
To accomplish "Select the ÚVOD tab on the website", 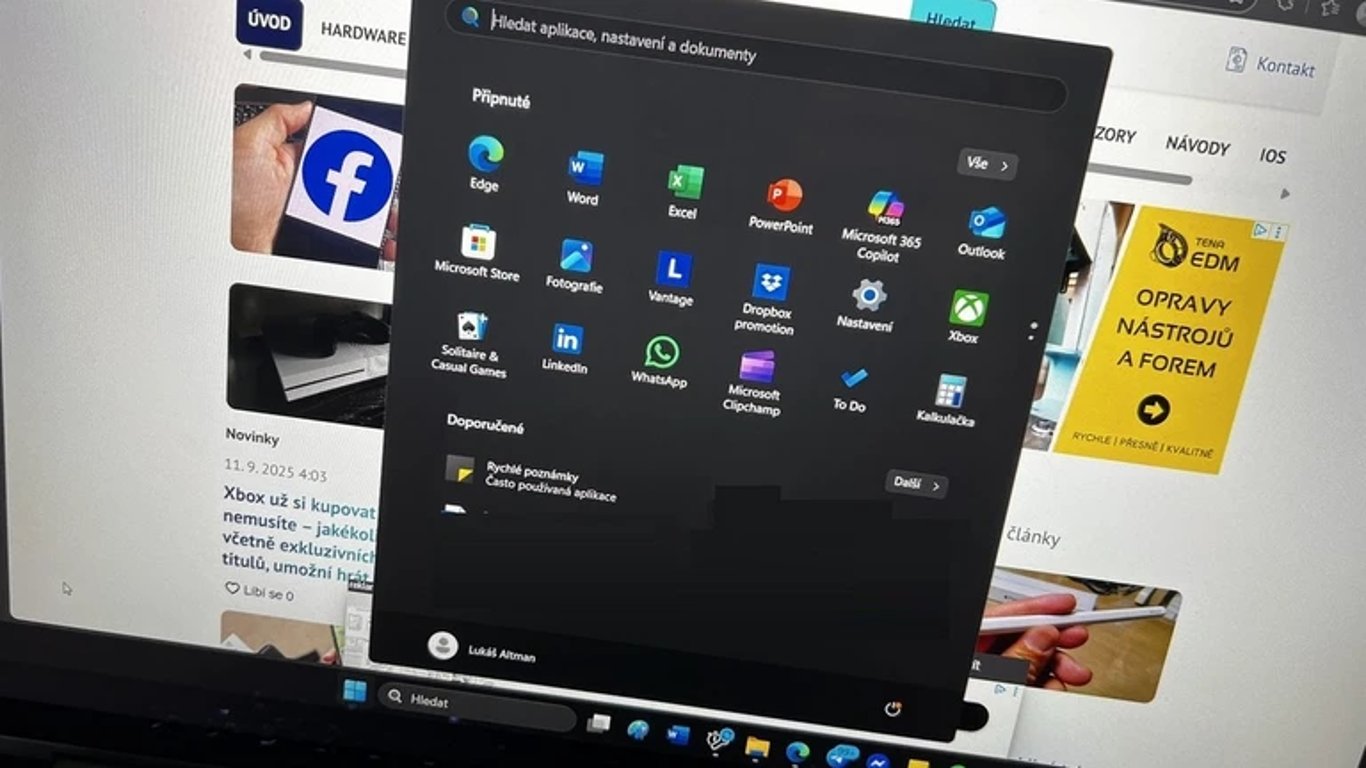I will point(270,23).
